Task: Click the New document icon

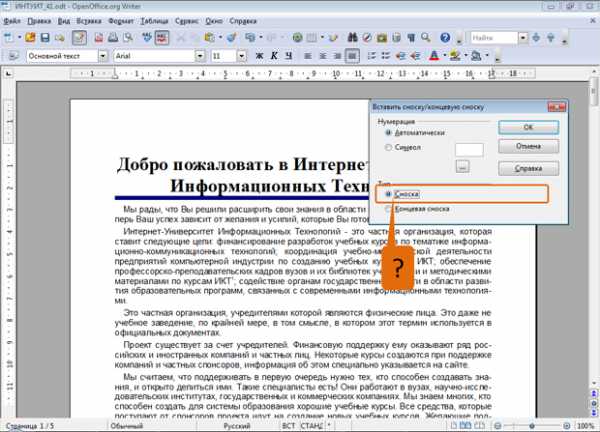Action: pos(8,37)
